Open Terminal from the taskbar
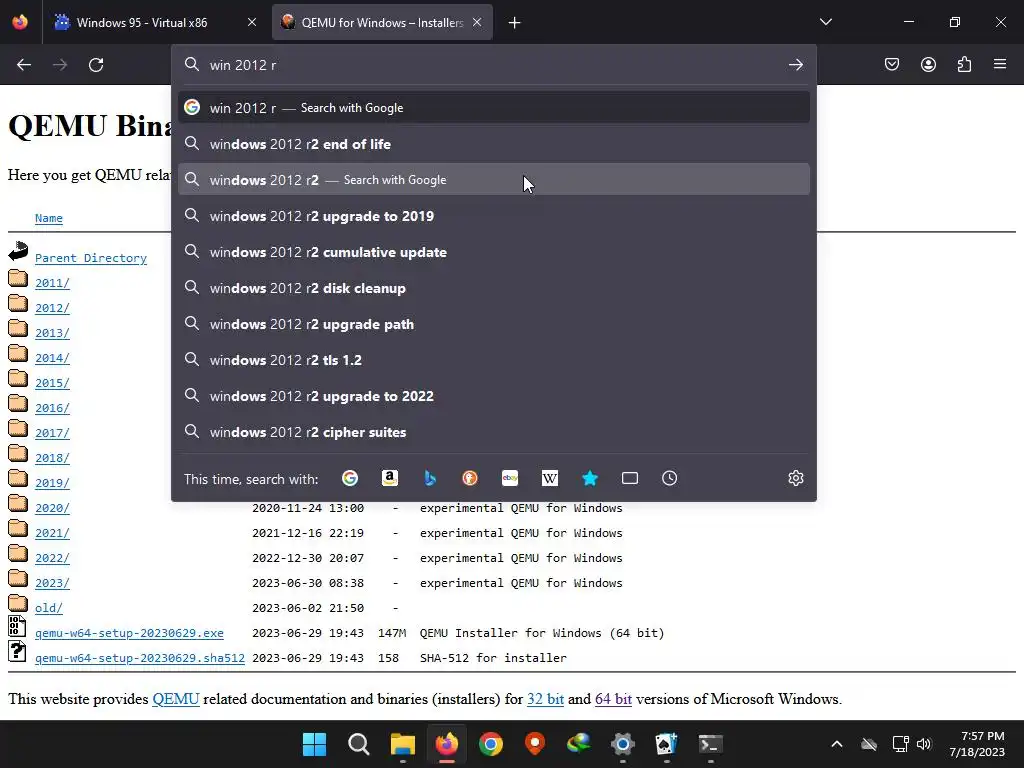1024x768 pixels. click(711, 744)
